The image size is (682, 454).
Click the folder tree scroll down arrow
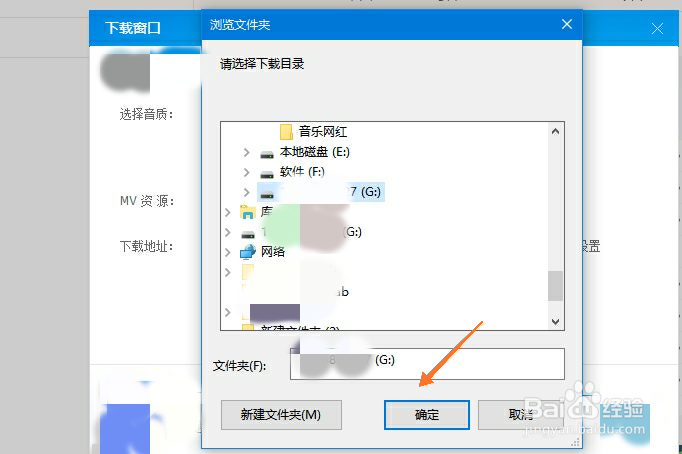coord(555,321)
